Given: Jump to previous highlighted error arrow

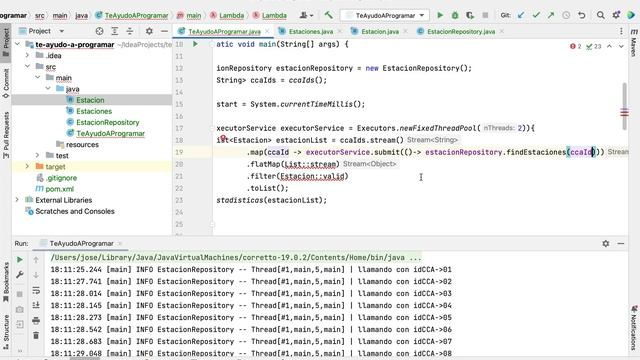Looking at the screenshot, I should click(609, 47).
